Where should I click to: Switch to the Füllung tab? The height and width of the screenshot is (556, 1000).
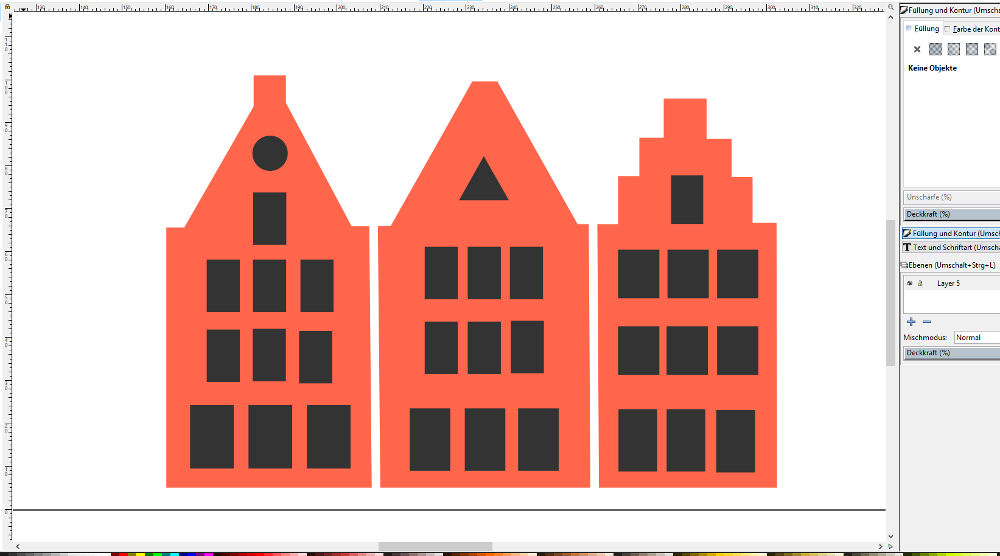(x=922, y=29)
